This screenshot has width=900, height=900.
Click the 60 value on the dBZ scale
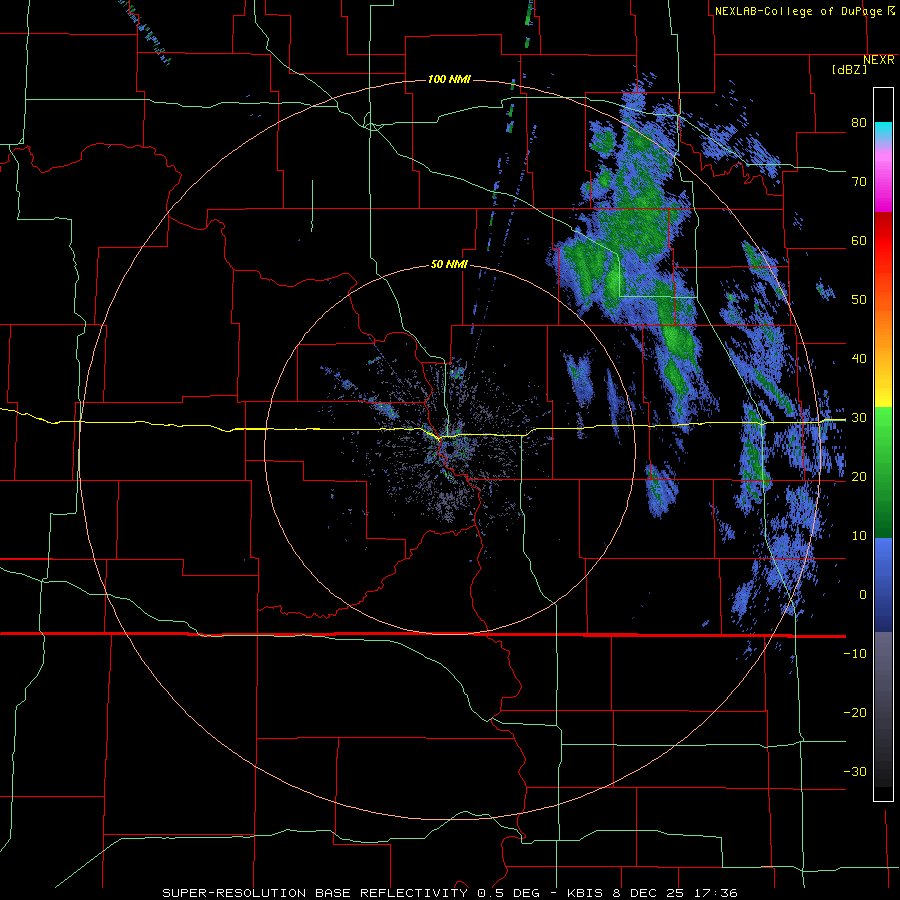point(859,240)
